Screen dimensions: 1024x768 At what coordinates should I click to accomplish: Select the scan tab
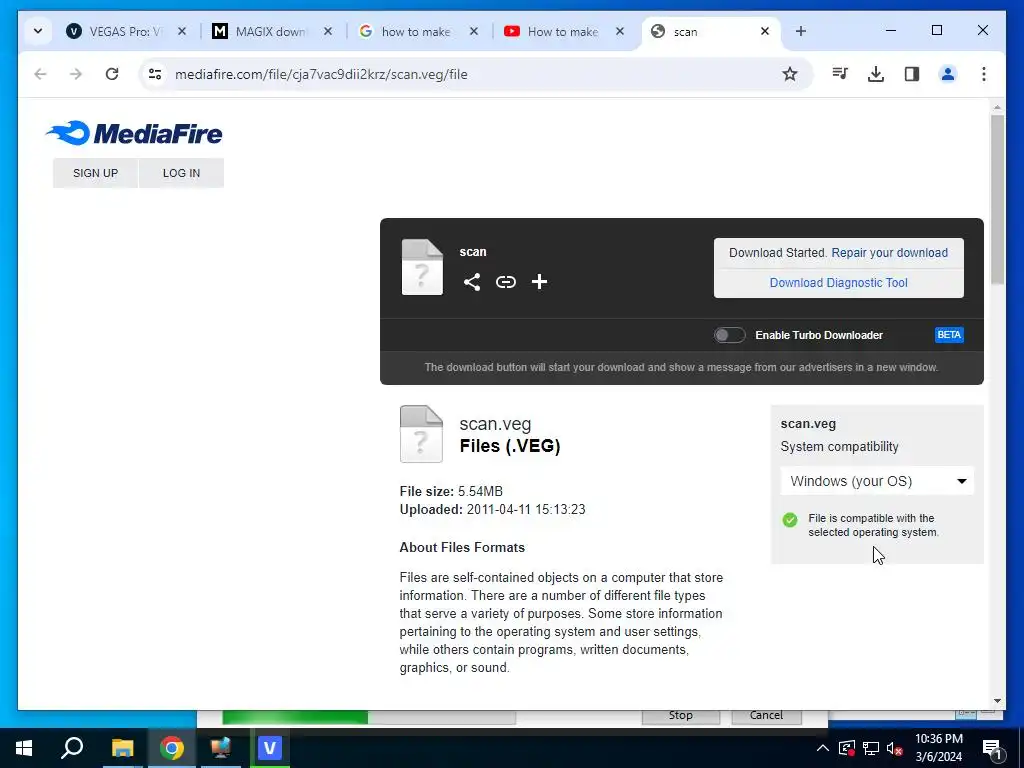711,31
